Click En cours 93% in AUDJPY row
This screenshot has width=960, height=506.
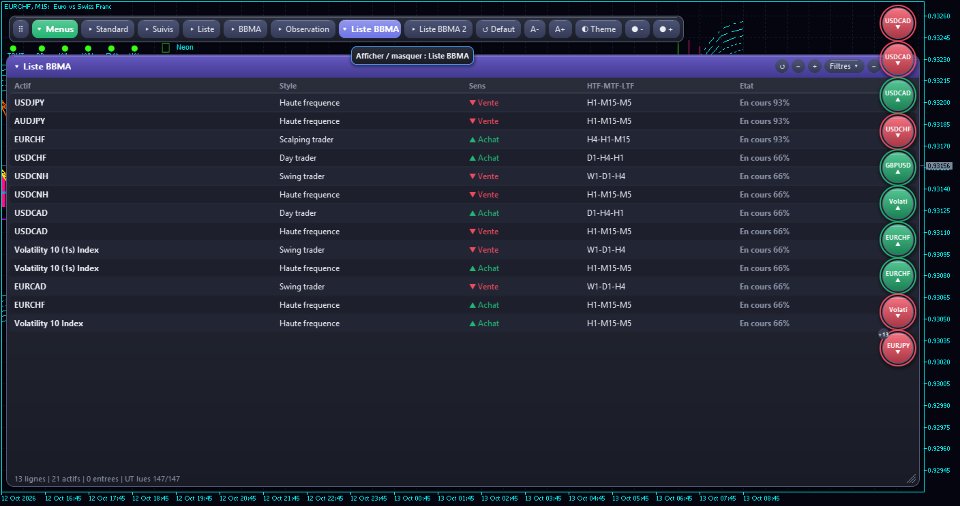(x=764, y=121)
